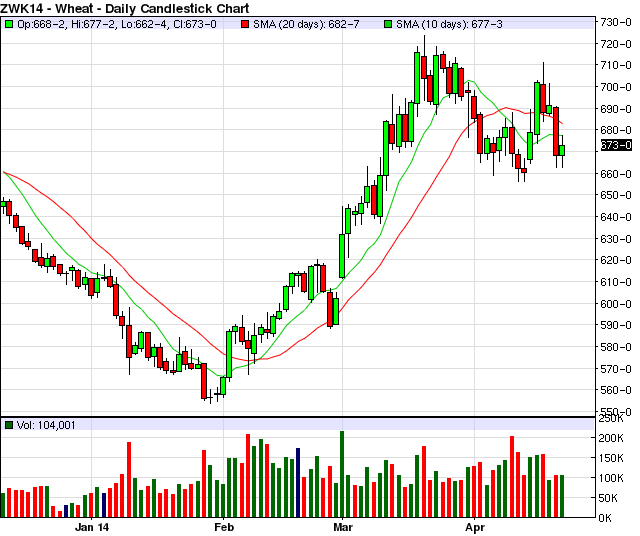Click the 680-0 price axis label
This screenshot has height=536, width=640.
(616, 130)
